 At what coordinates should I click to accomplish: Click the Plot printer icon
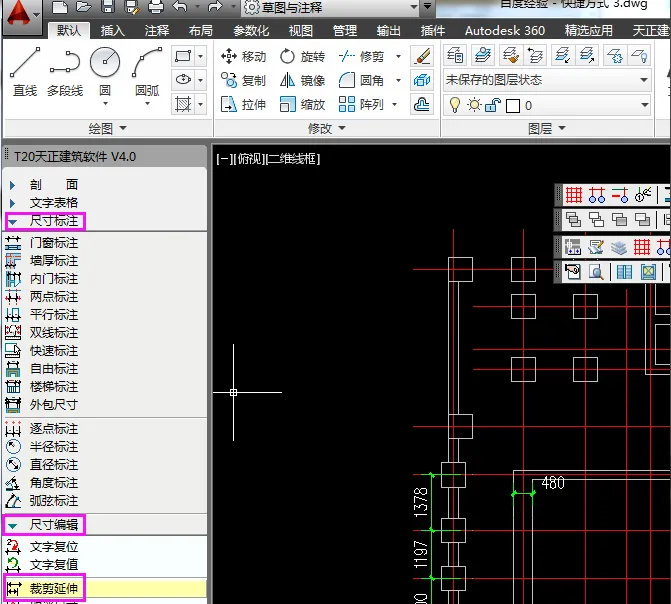[156, 6]
